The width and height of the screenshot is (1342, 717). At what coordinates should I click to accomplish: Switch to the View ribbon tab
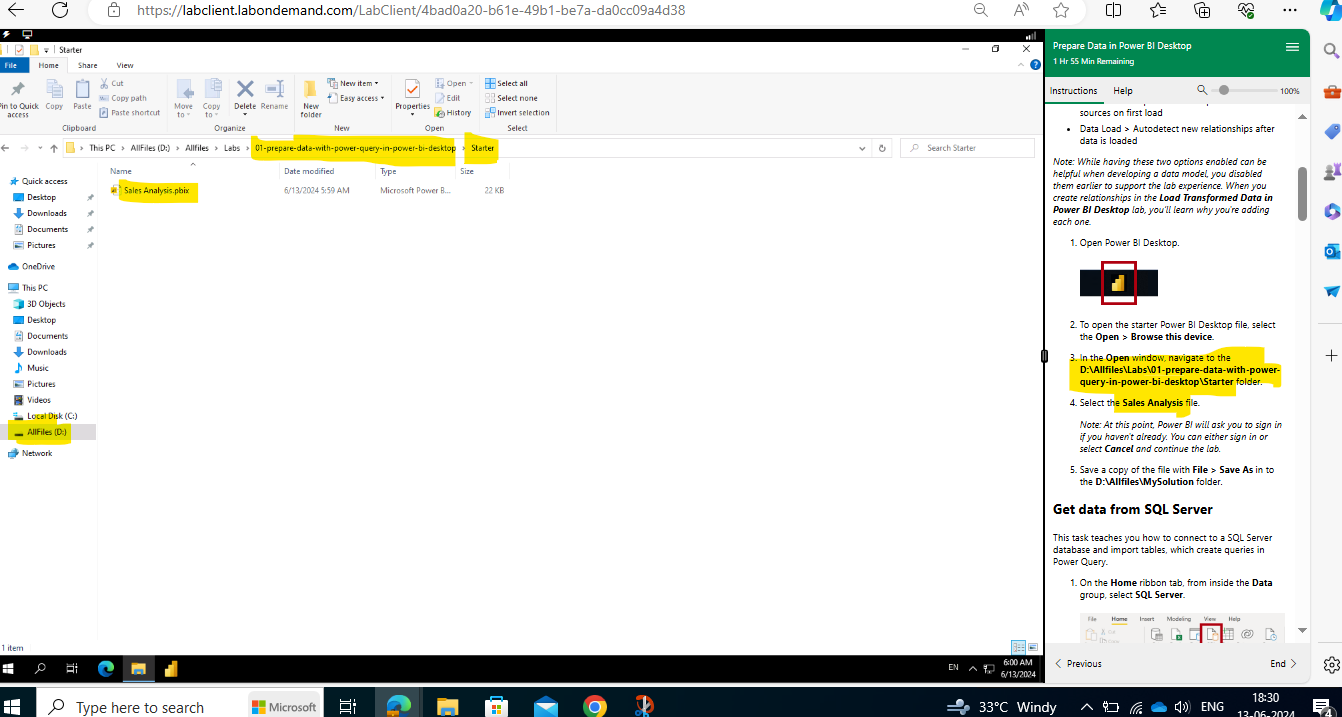[125, 65]
